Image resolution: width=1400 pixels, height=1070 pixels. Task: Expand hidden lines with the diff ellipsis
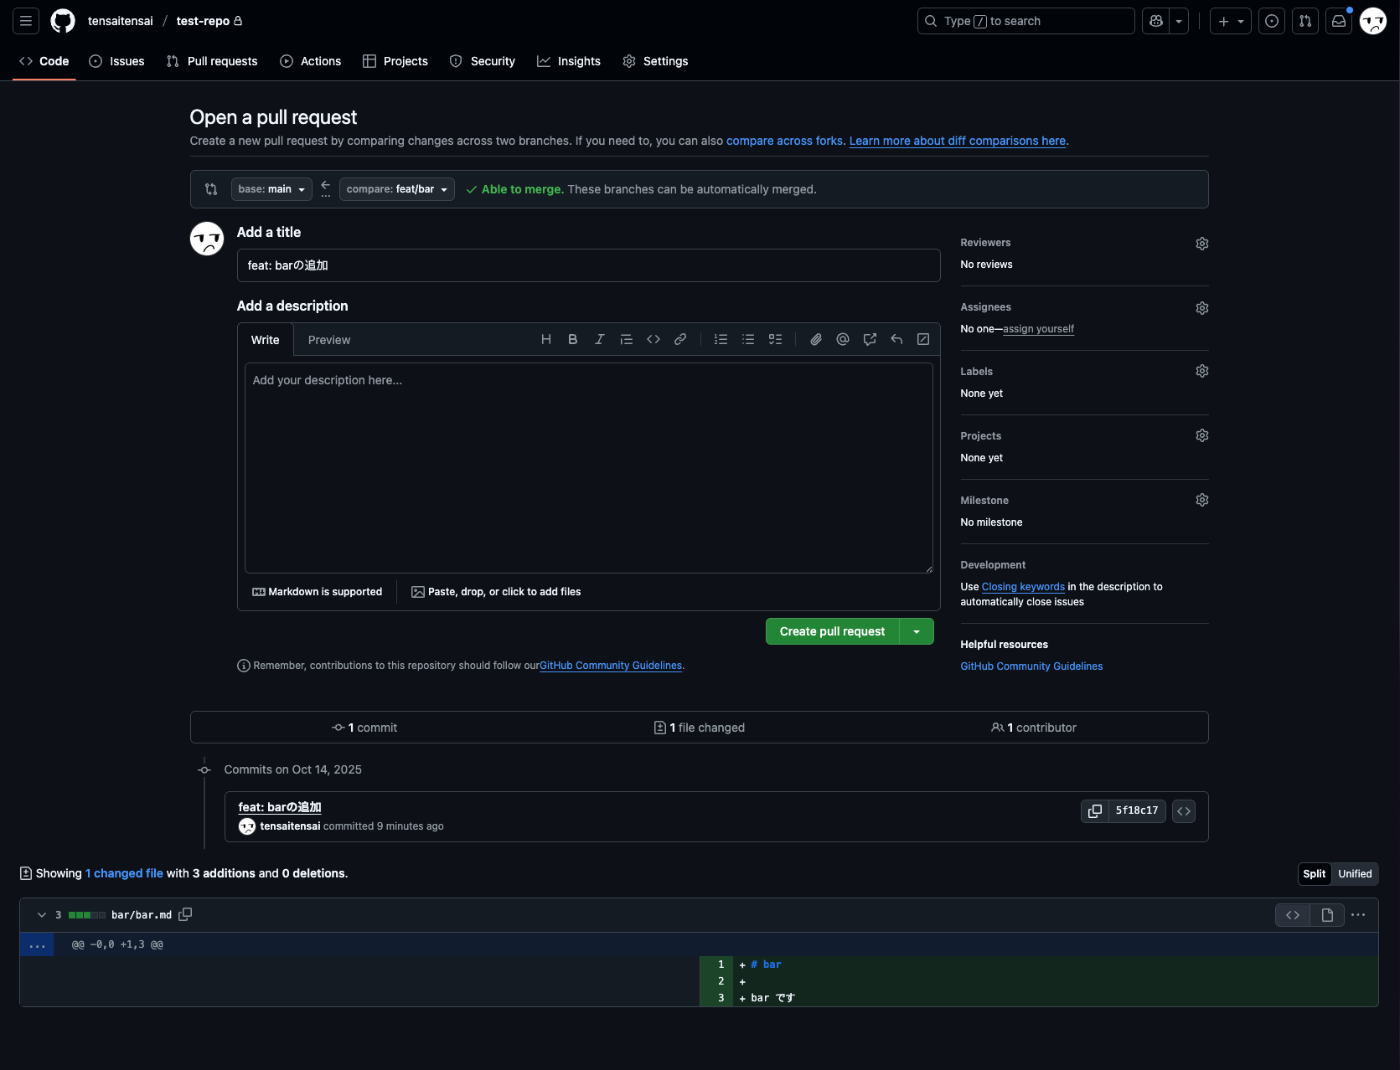[38, 945]
